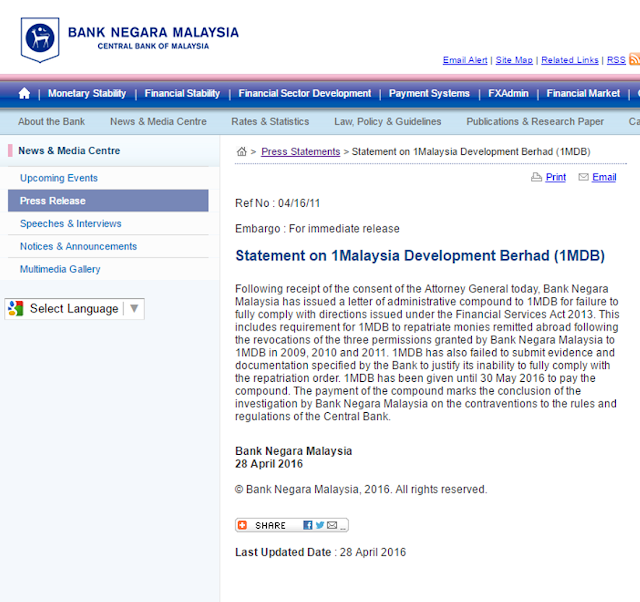Click the Print link
This screenshot has width=640, height=602.
[x=556, y=177]
